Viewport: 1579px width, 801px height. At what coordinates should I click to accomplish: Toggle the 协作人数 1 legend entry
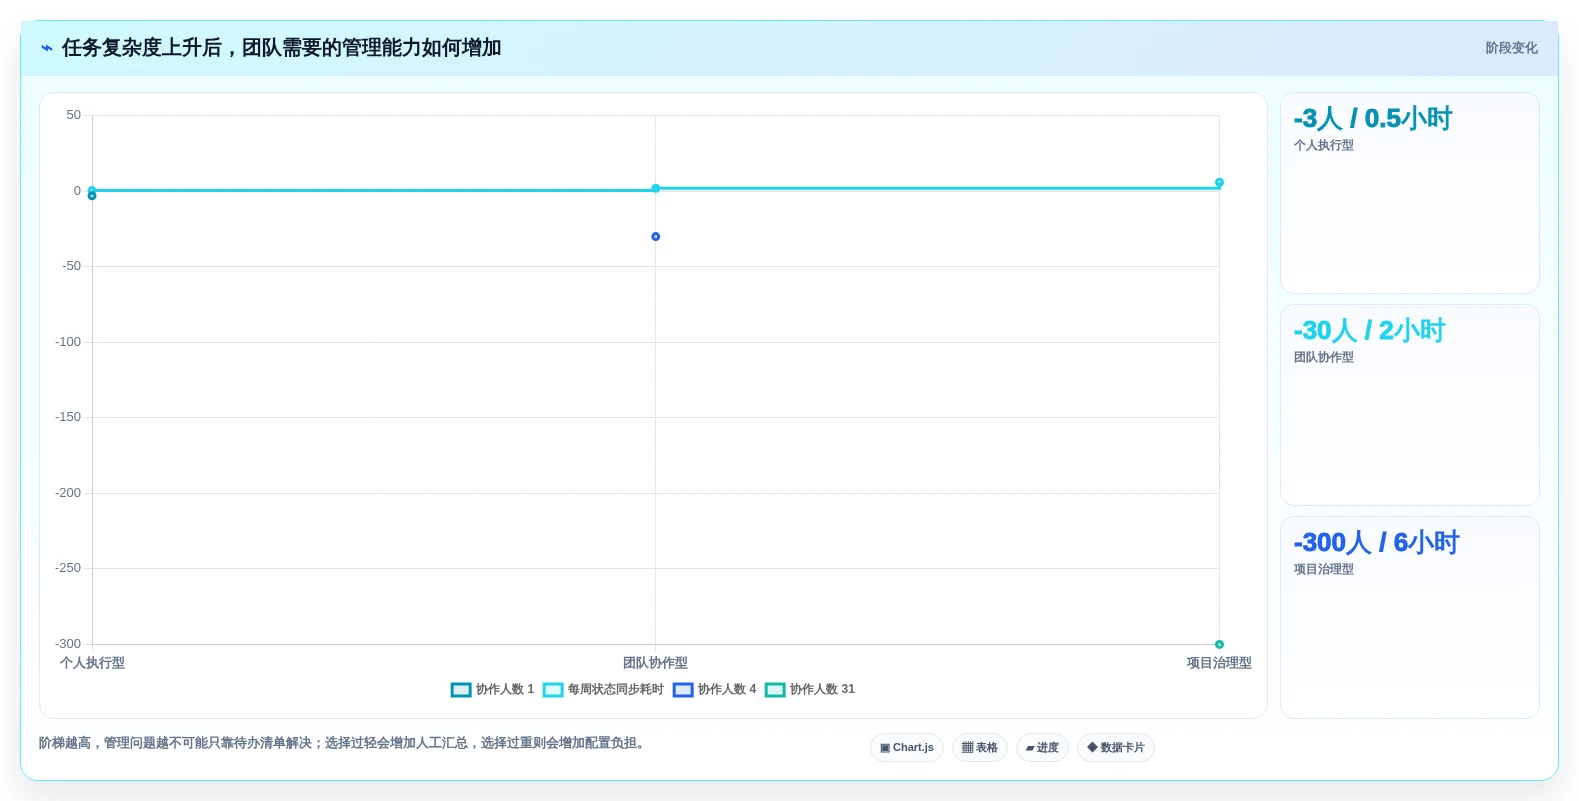(492, 689)
